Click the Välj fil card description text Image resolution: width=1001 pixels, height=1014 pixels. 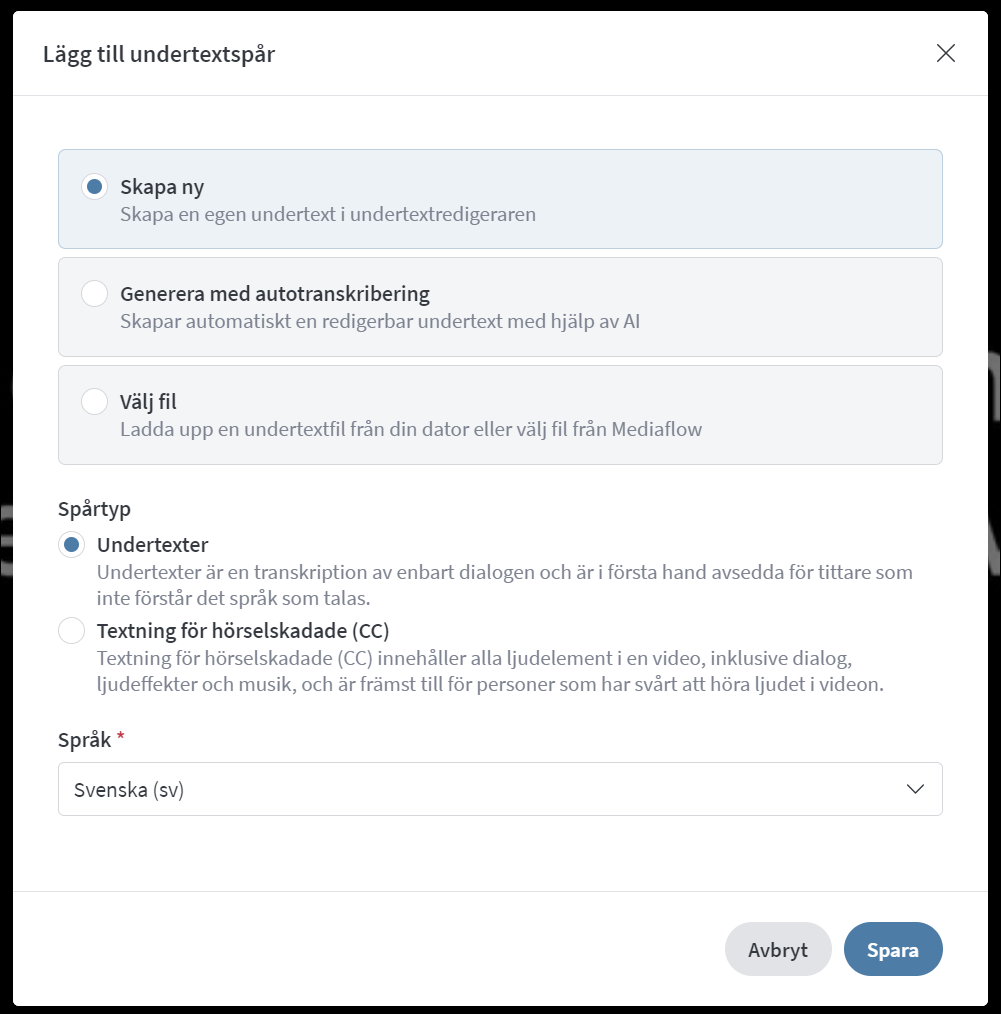click(x=411, y=429)
